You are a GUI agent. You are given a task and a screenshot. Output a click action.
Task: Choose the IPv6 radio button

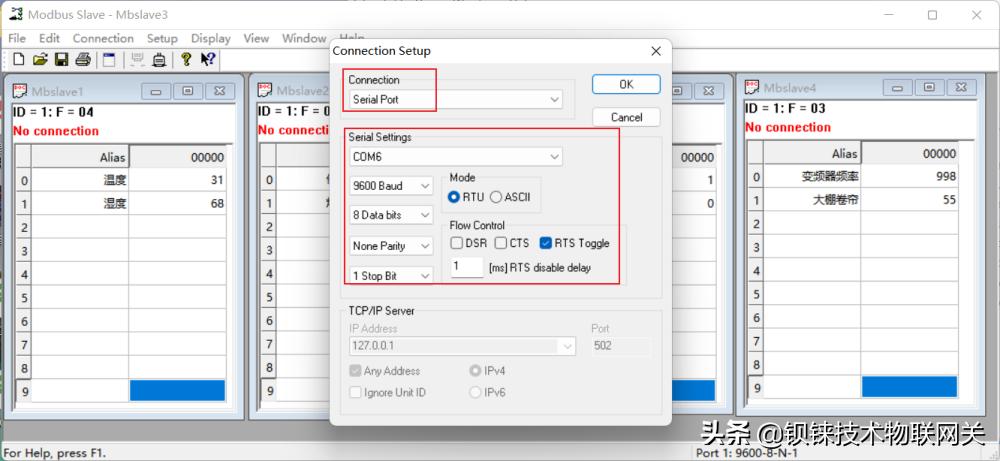(474, 392)
